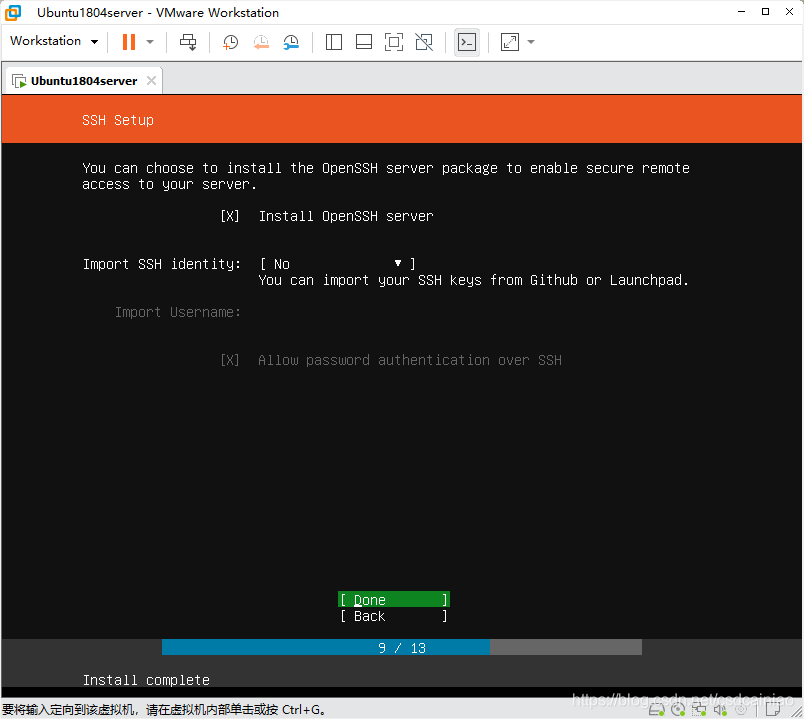Click the greyed-out disc status icon
This screenshot has width=804, height=719.
click(x=741, y=710)
